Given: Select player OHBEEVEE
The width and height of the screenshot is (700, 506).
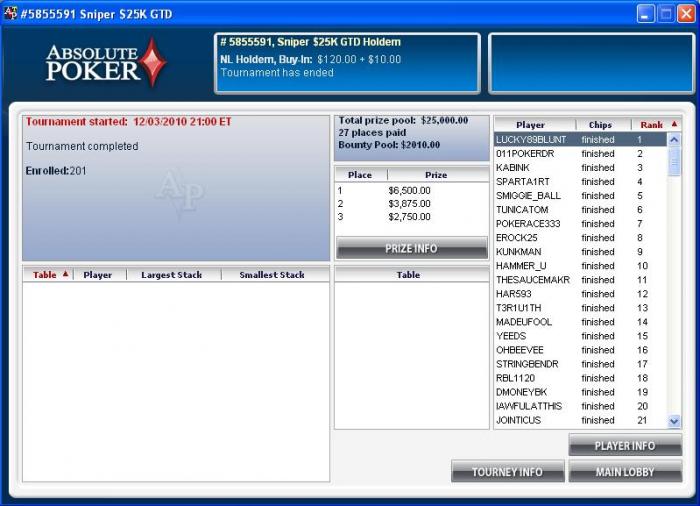Looking at the screenshot, I should 580,350.
